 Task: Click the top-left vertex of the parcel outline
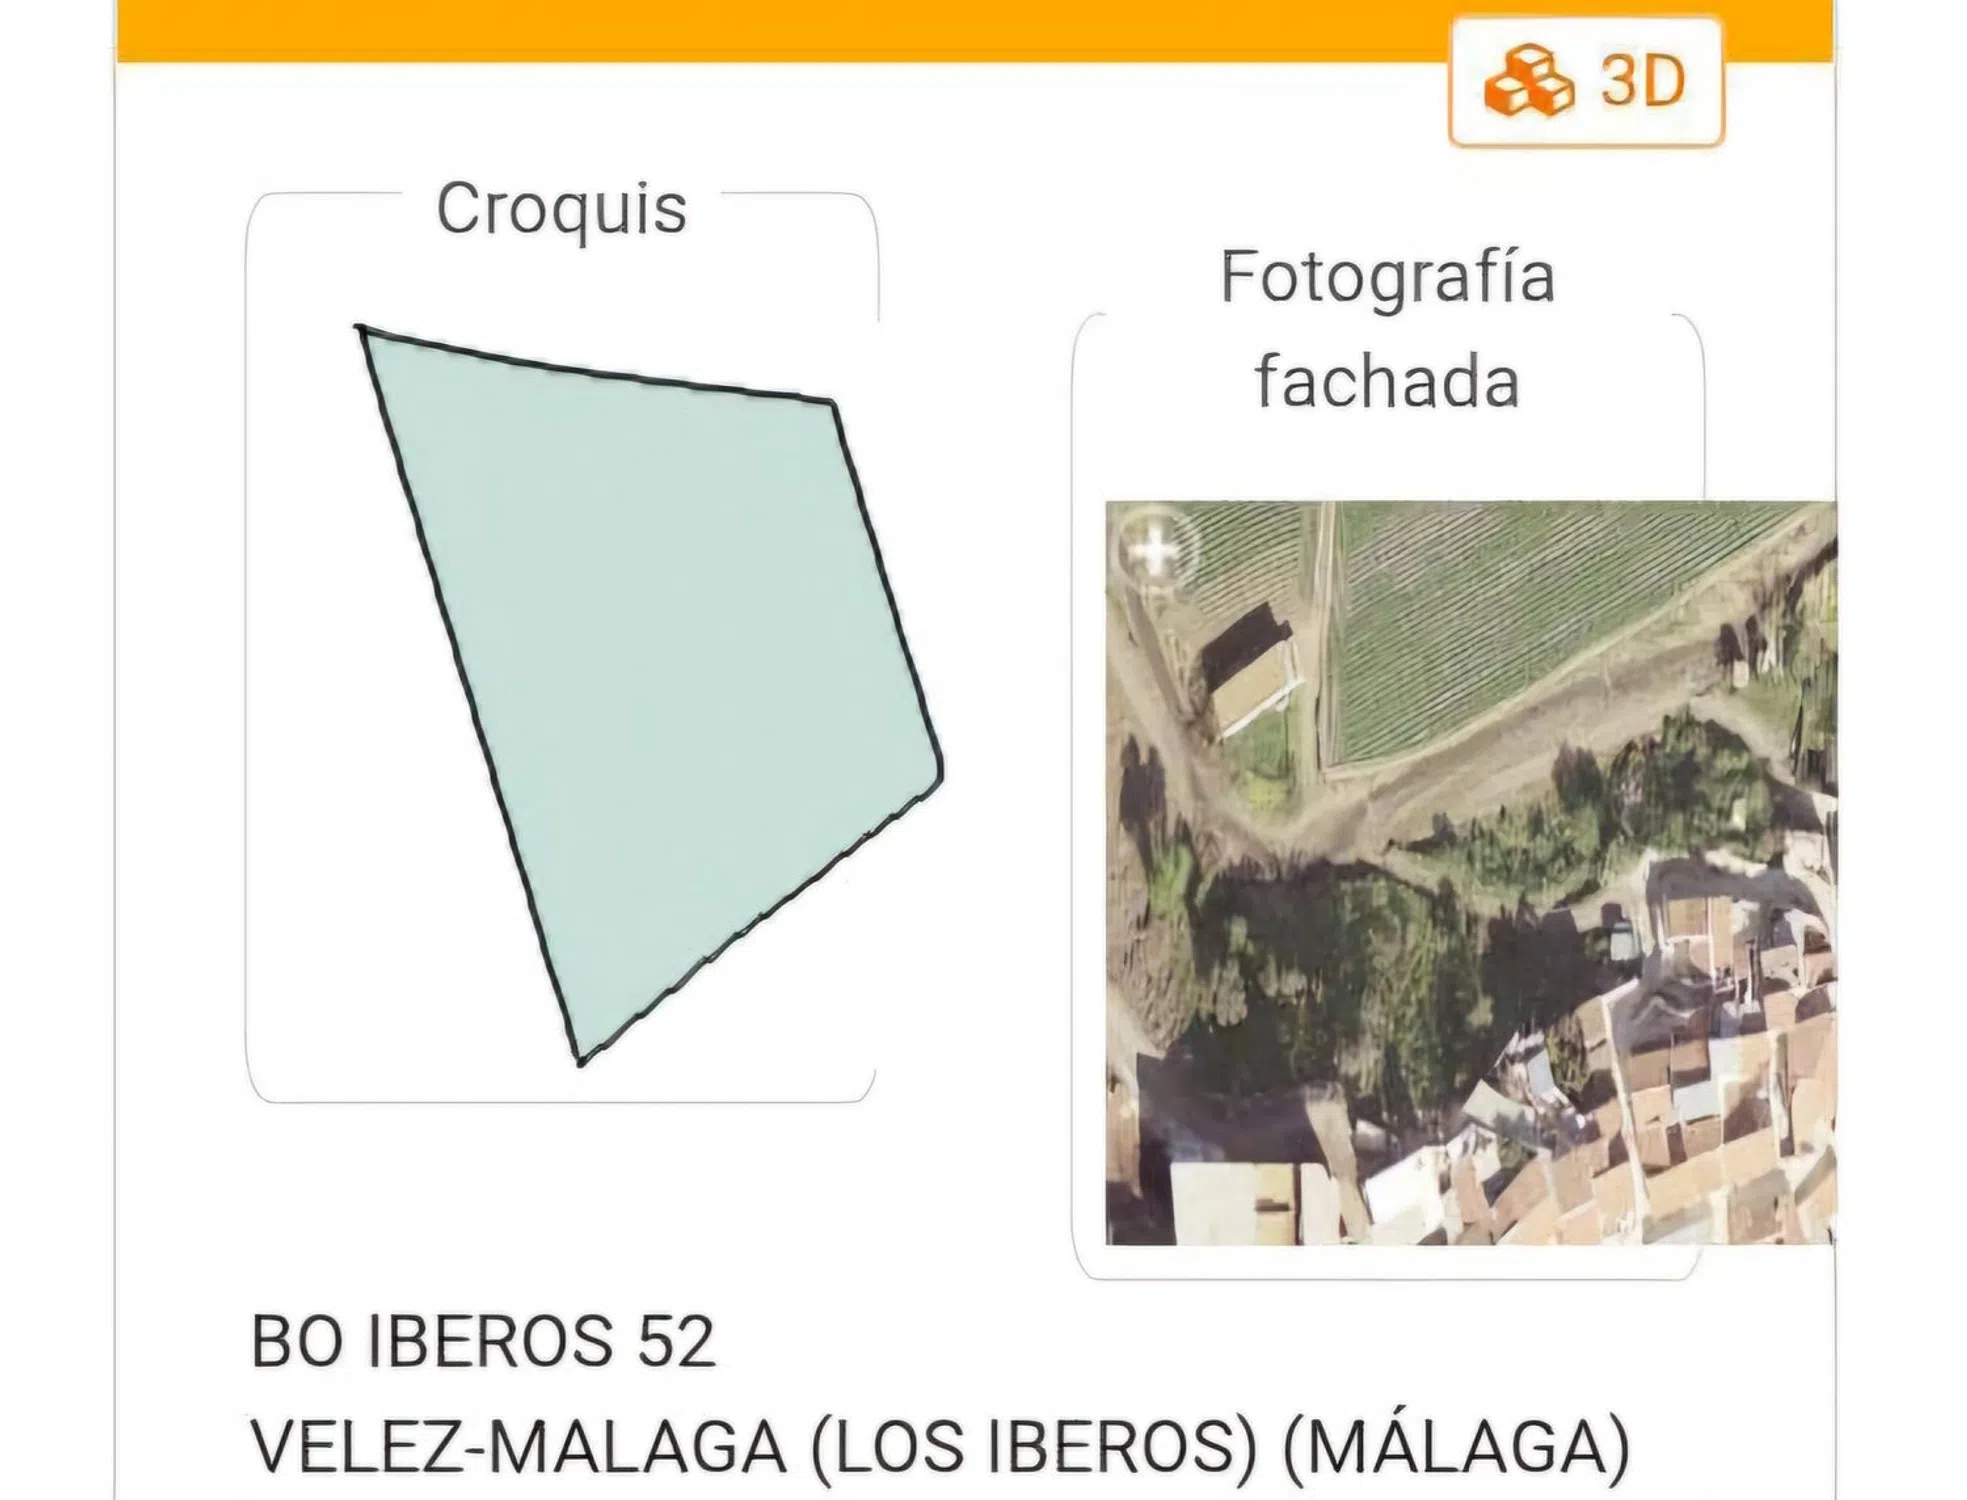pyautogui.click(x=361, y=330)
